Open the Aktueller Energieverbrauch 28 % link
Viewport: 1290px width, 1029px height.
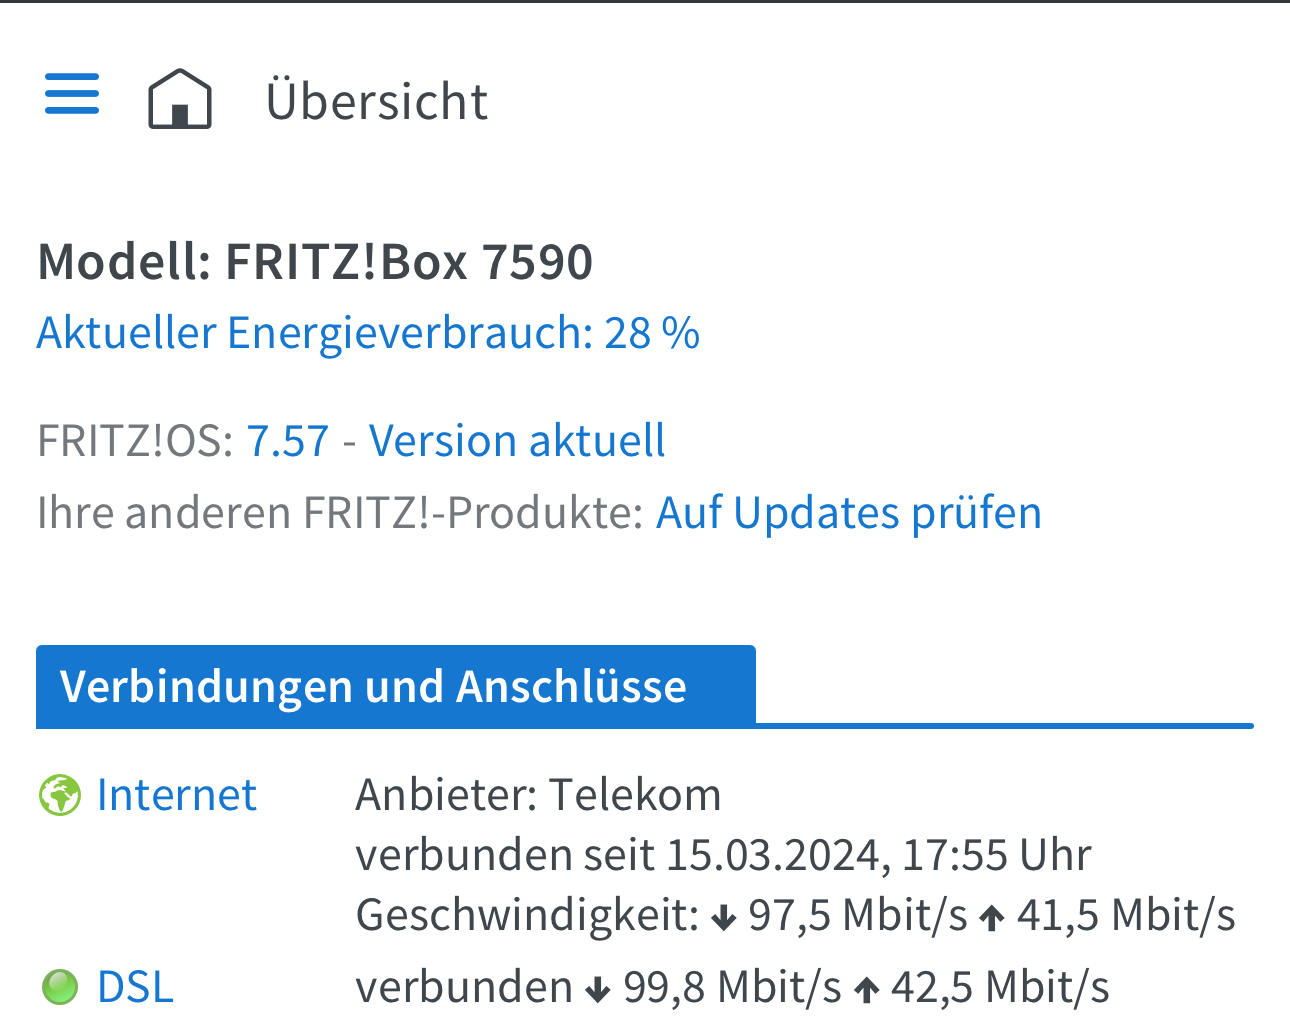(368, 333)
